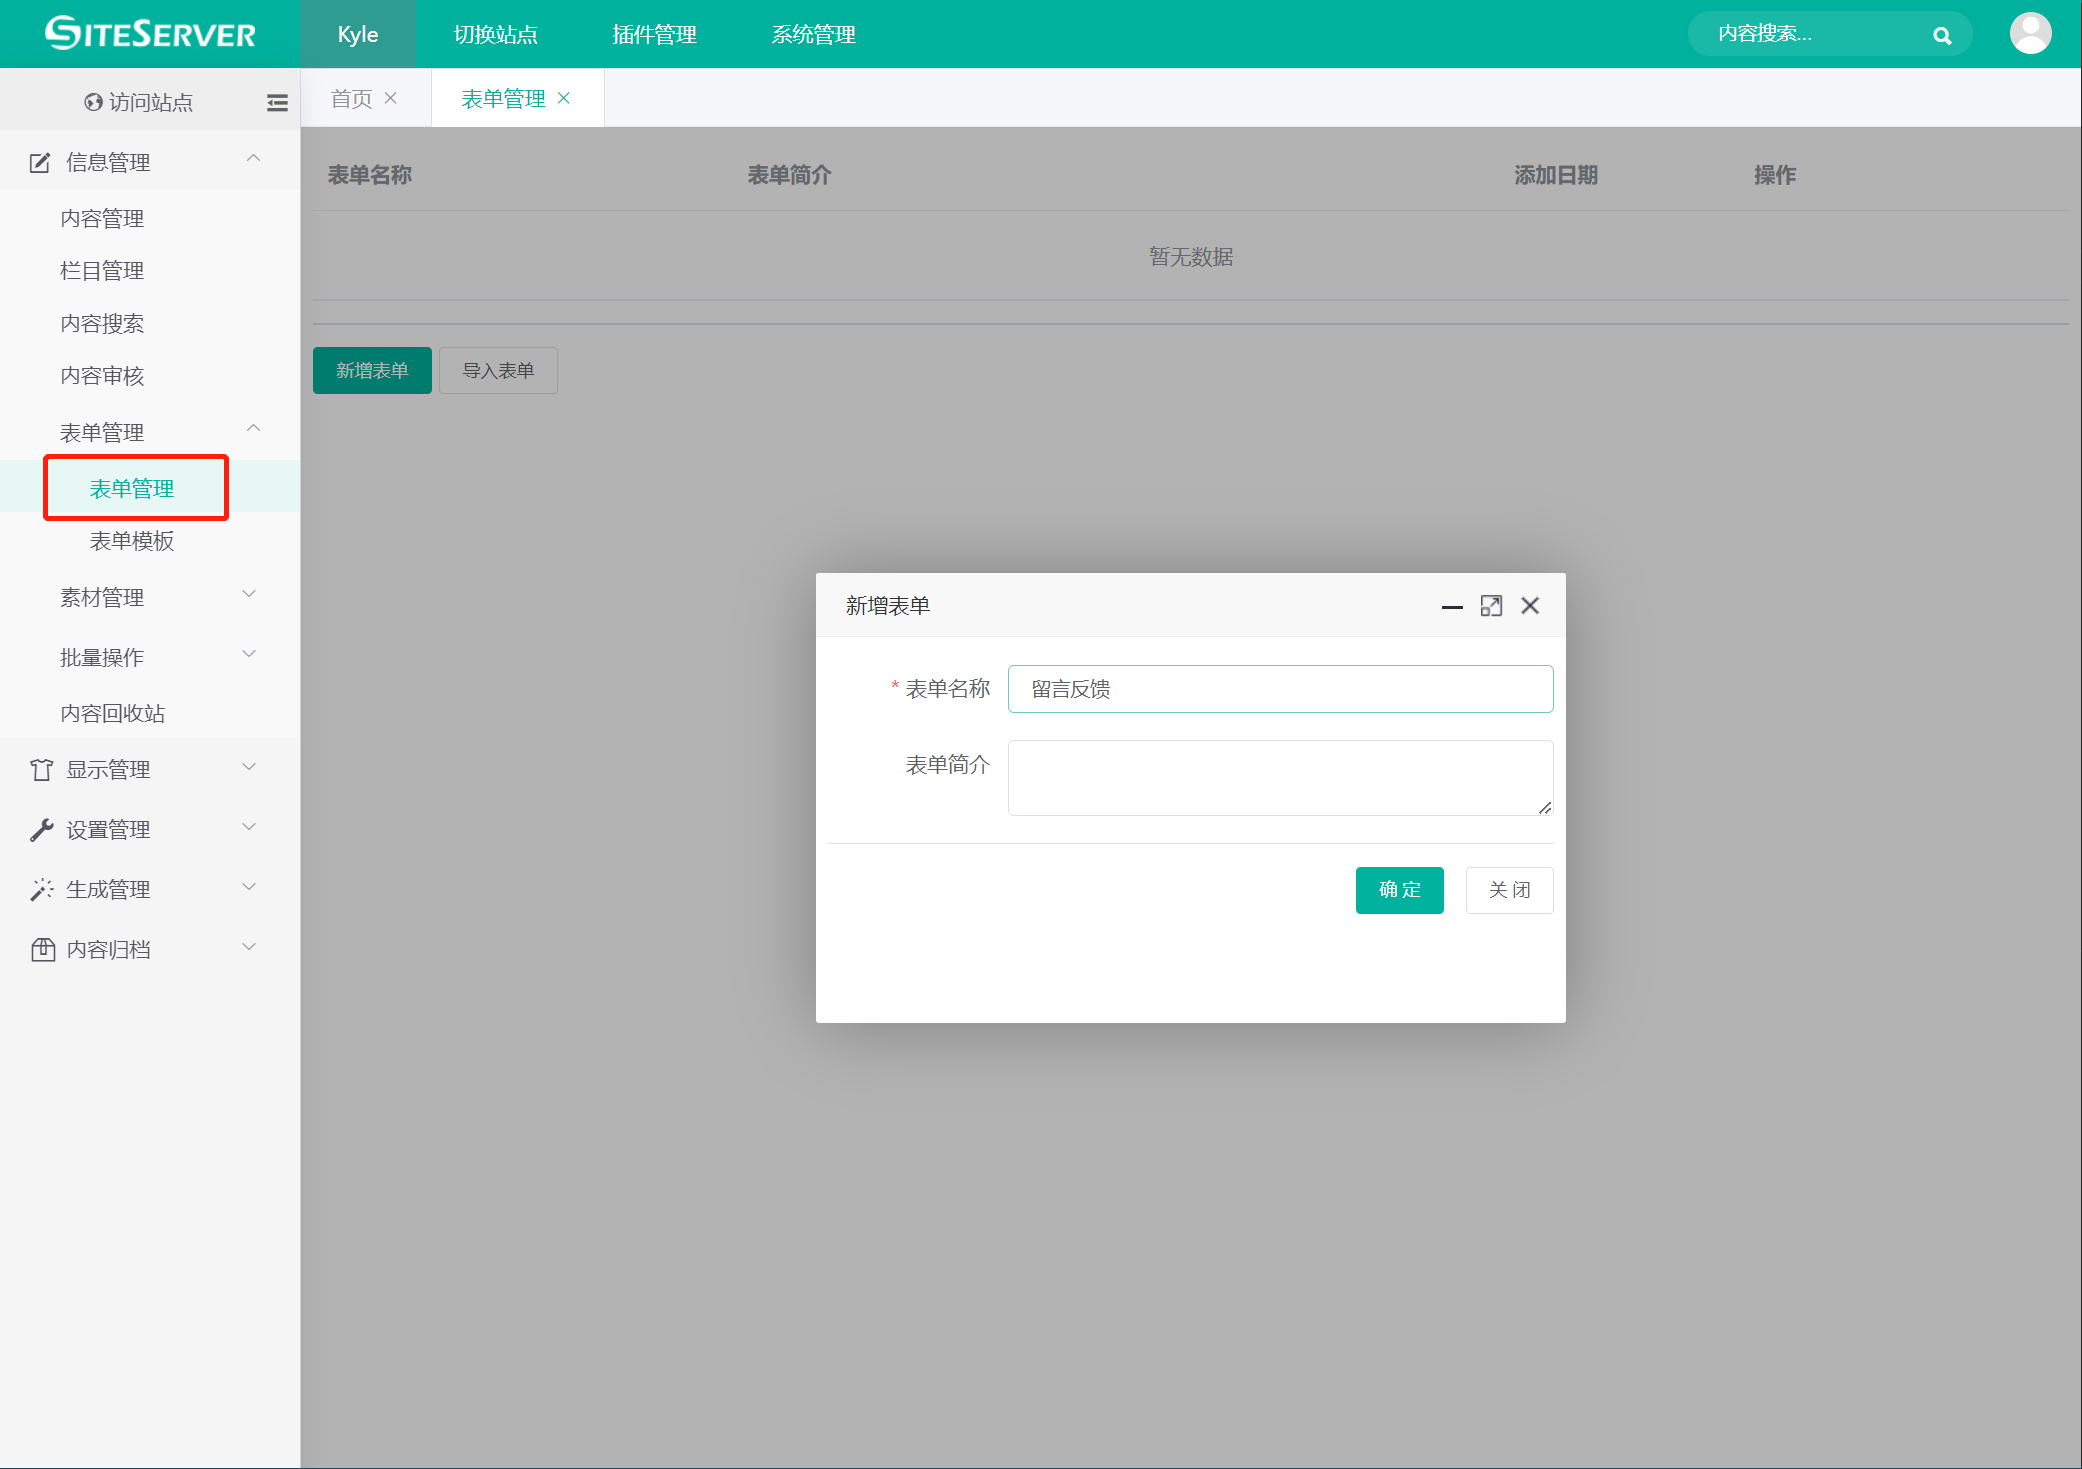Viewport: 2082px width, 1469px height.
Task: Select 表单模板 in the sidebar
Action: pyautogui.click(x=132, y=541)
